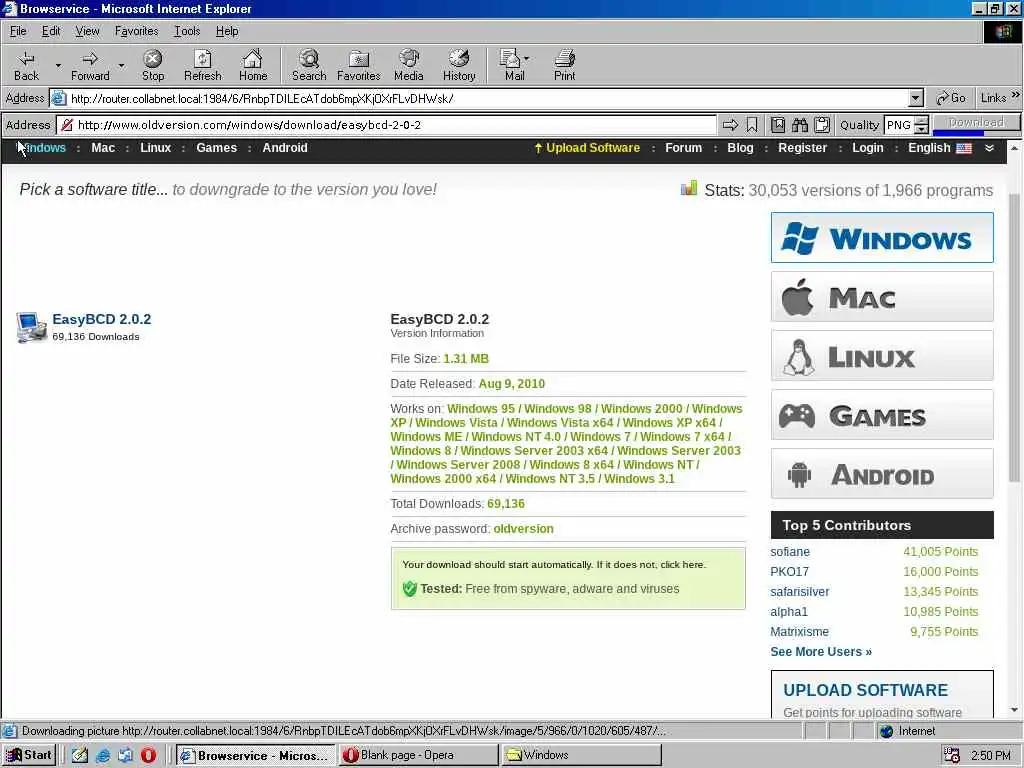Image resolution: width=1024 pixels, height=768 pixels.
Task: Click the Quality PNG value field
Action: (x=899, y=125)
